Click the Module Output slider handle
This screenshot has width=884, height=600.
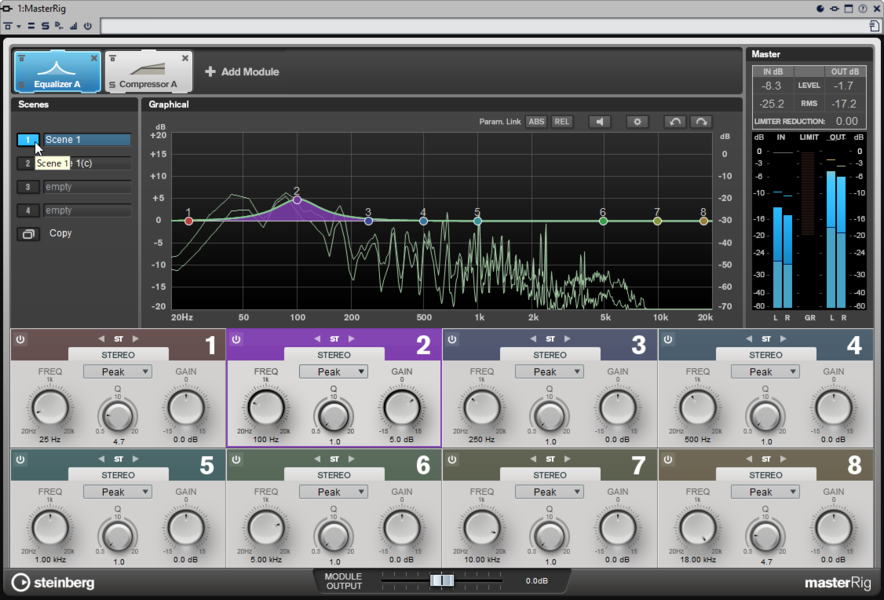tap(442, 580)
